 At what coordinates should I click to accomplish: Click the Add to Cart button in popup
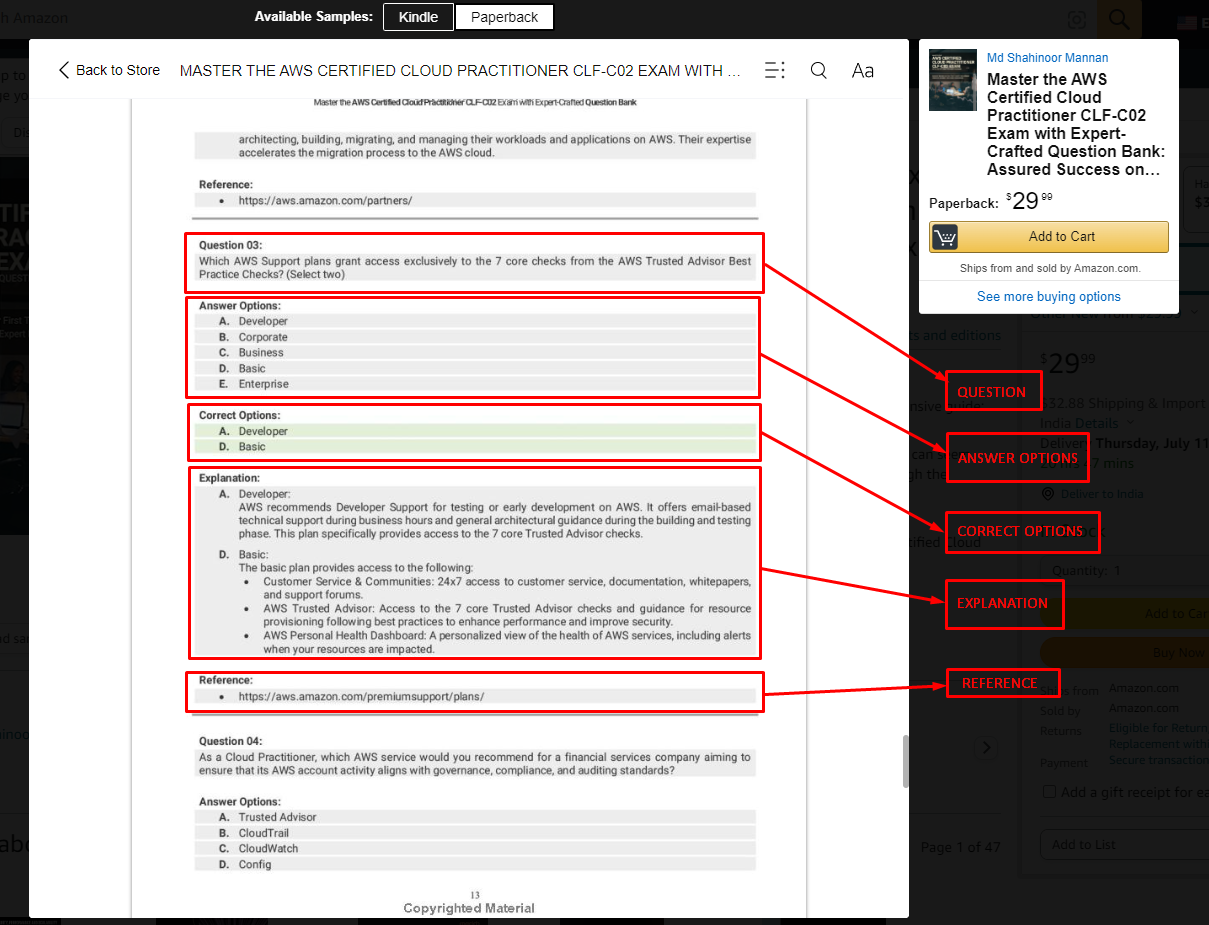click(x=1049, y=237)
